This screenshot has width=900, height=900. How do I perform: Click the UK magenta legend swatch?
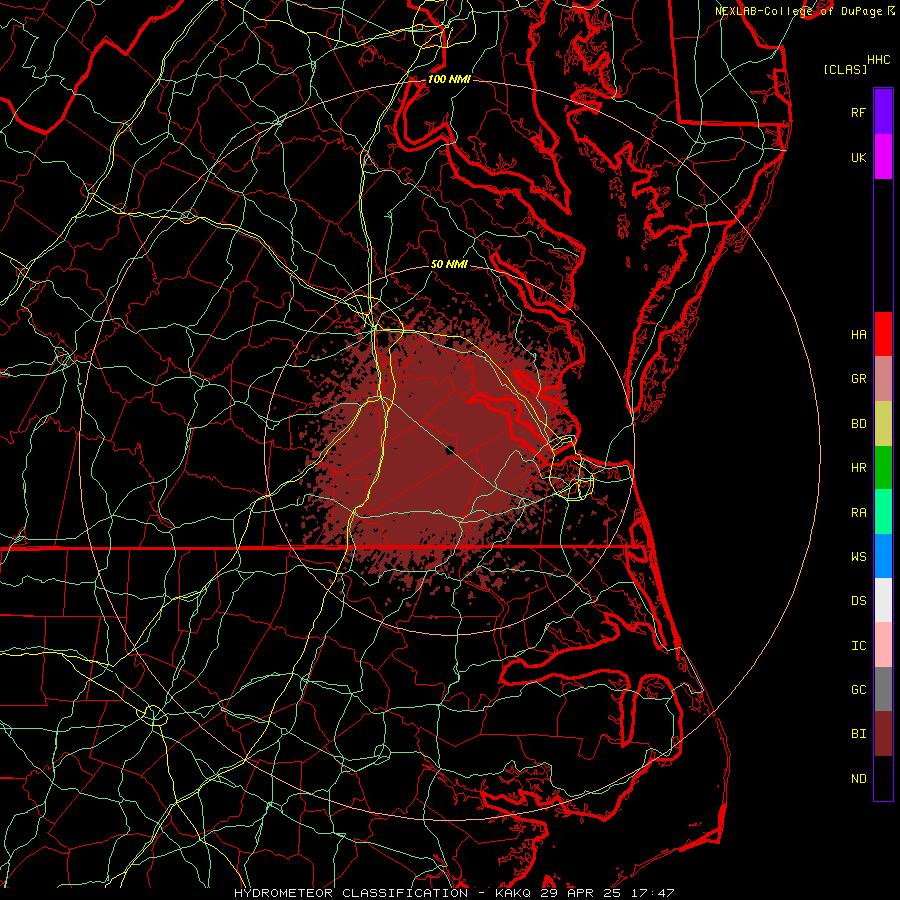883,157
